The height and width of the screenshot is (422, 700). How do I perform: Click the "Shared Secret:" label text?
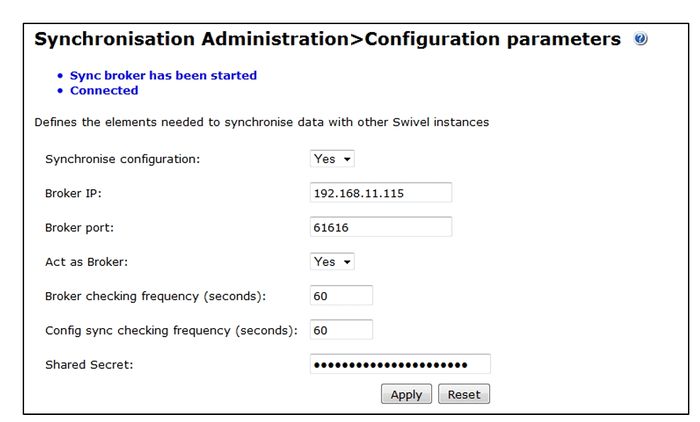pyautogui.click(x=89, y=365)
